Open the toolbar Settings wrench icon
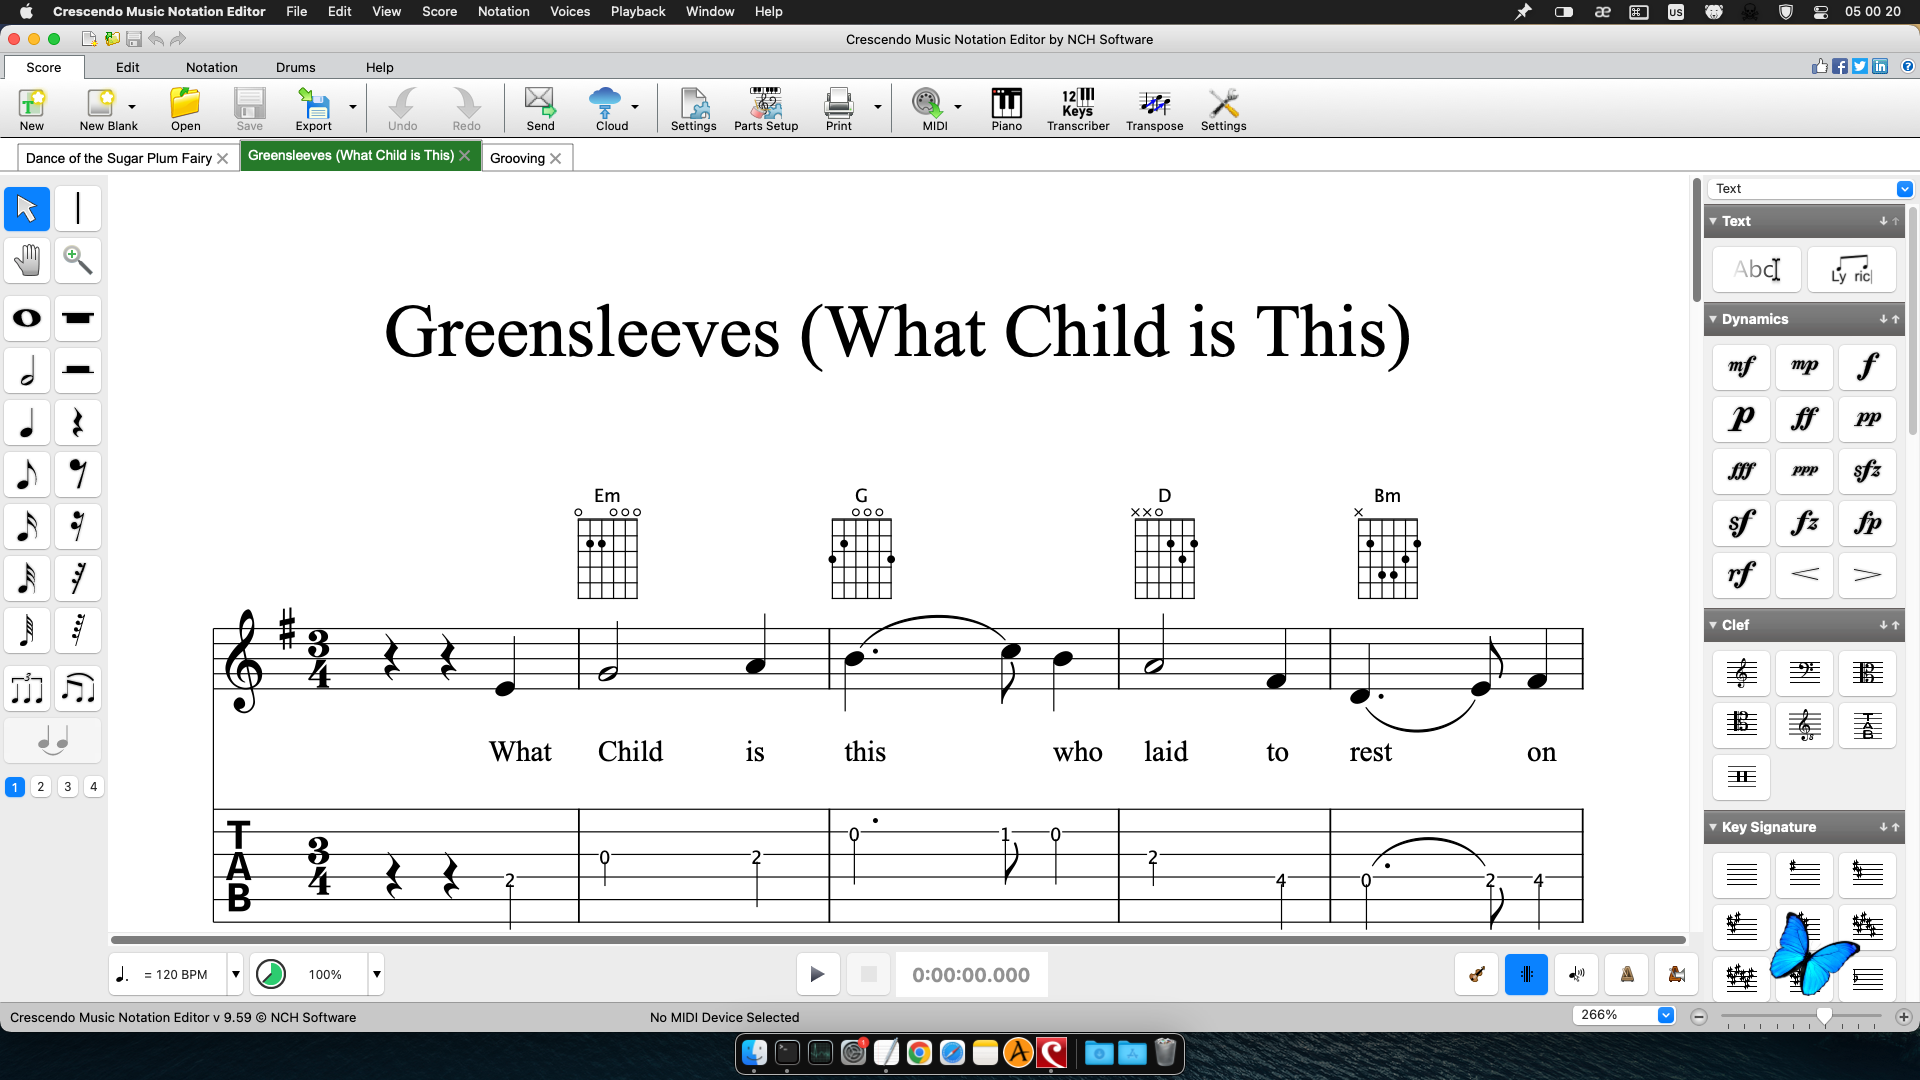The image size is (1920, 1080). (x=1223, y=109)
